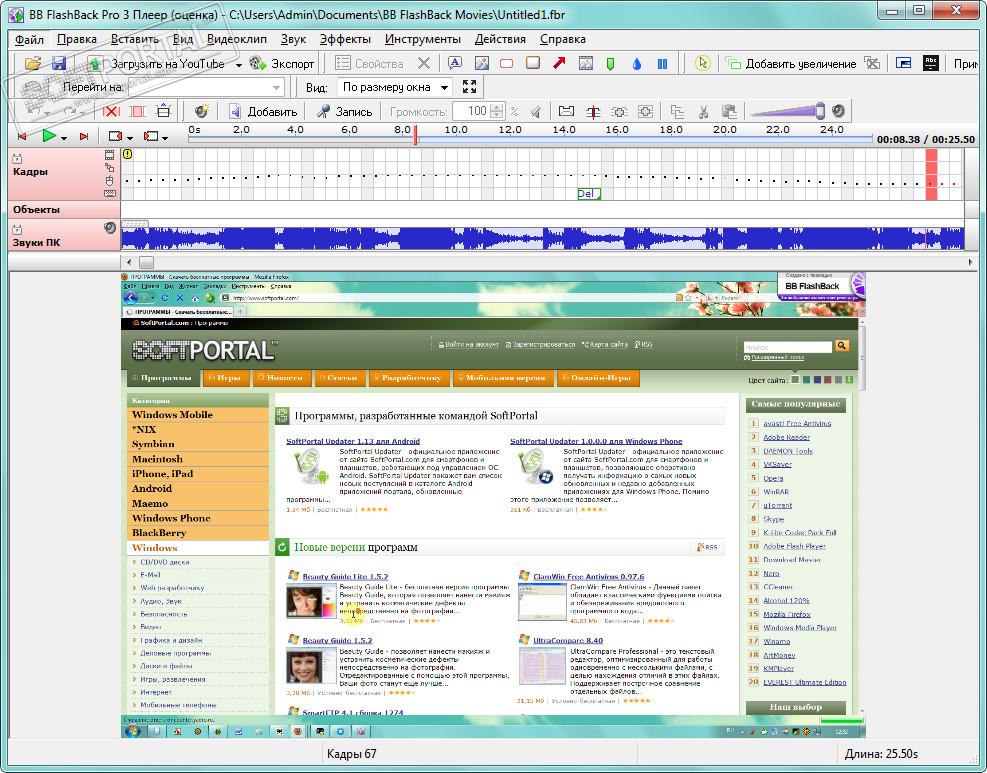Toggle the Звуки ПК track lock icon
The image size is (987, 773).
tap(17, 230)
